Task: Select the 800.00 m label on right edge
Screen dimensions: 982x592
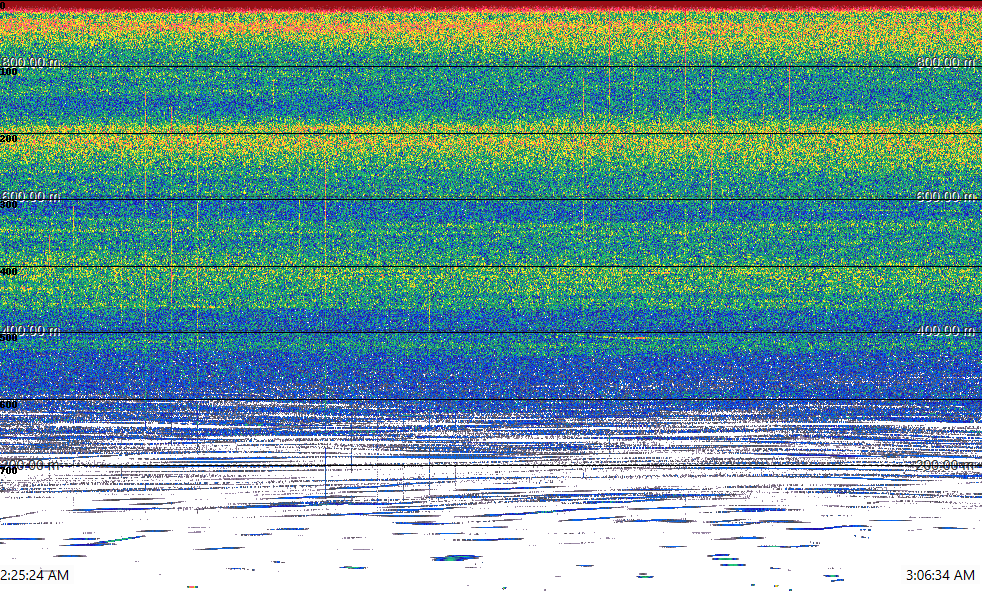Action: (946, 61)
